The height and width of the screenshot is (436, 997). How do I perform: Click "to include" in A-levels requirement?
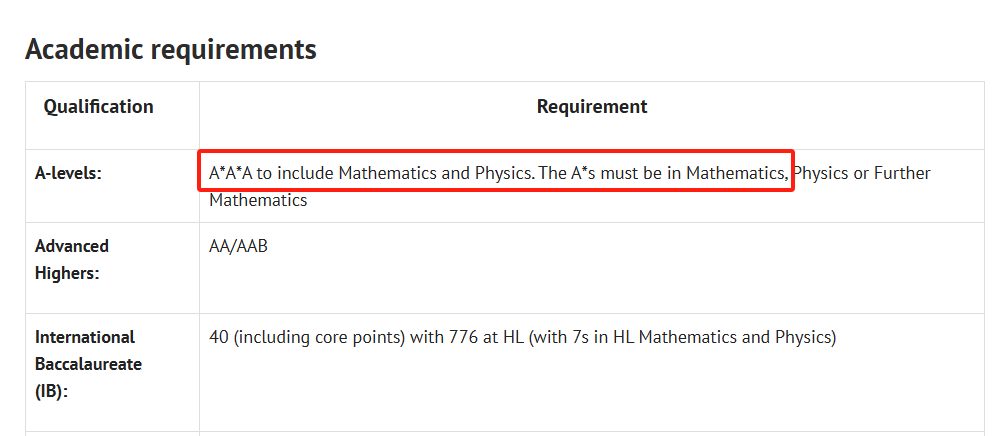[296, 174]
